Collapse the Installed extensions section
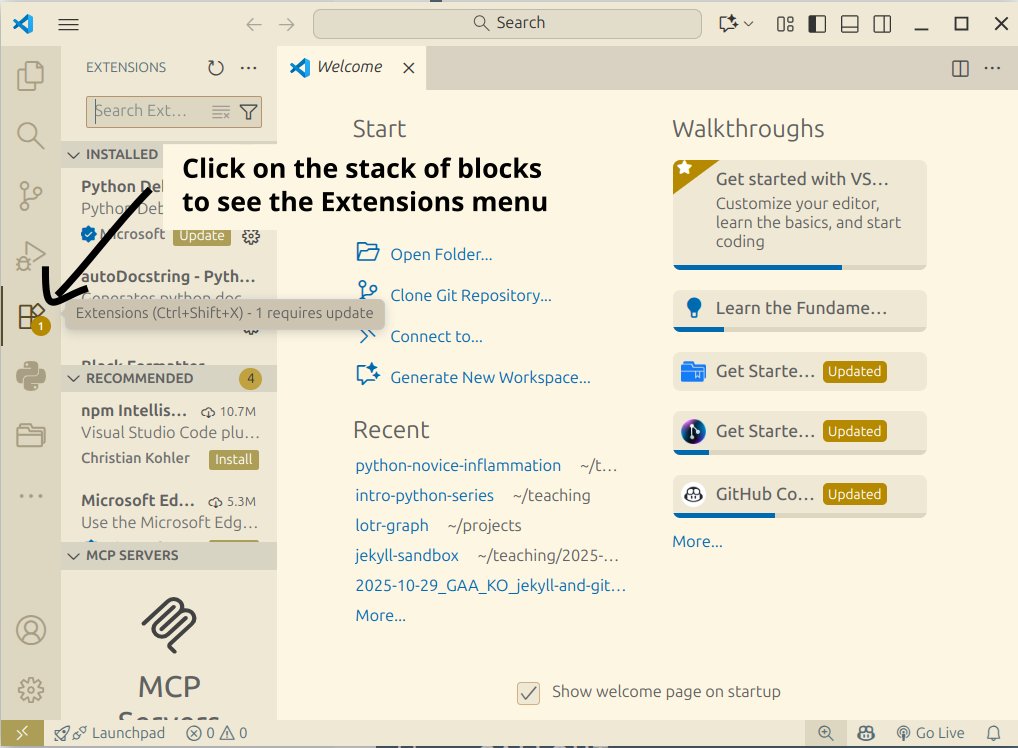Viewport: 1018px width, 748px height. [74, 154]
